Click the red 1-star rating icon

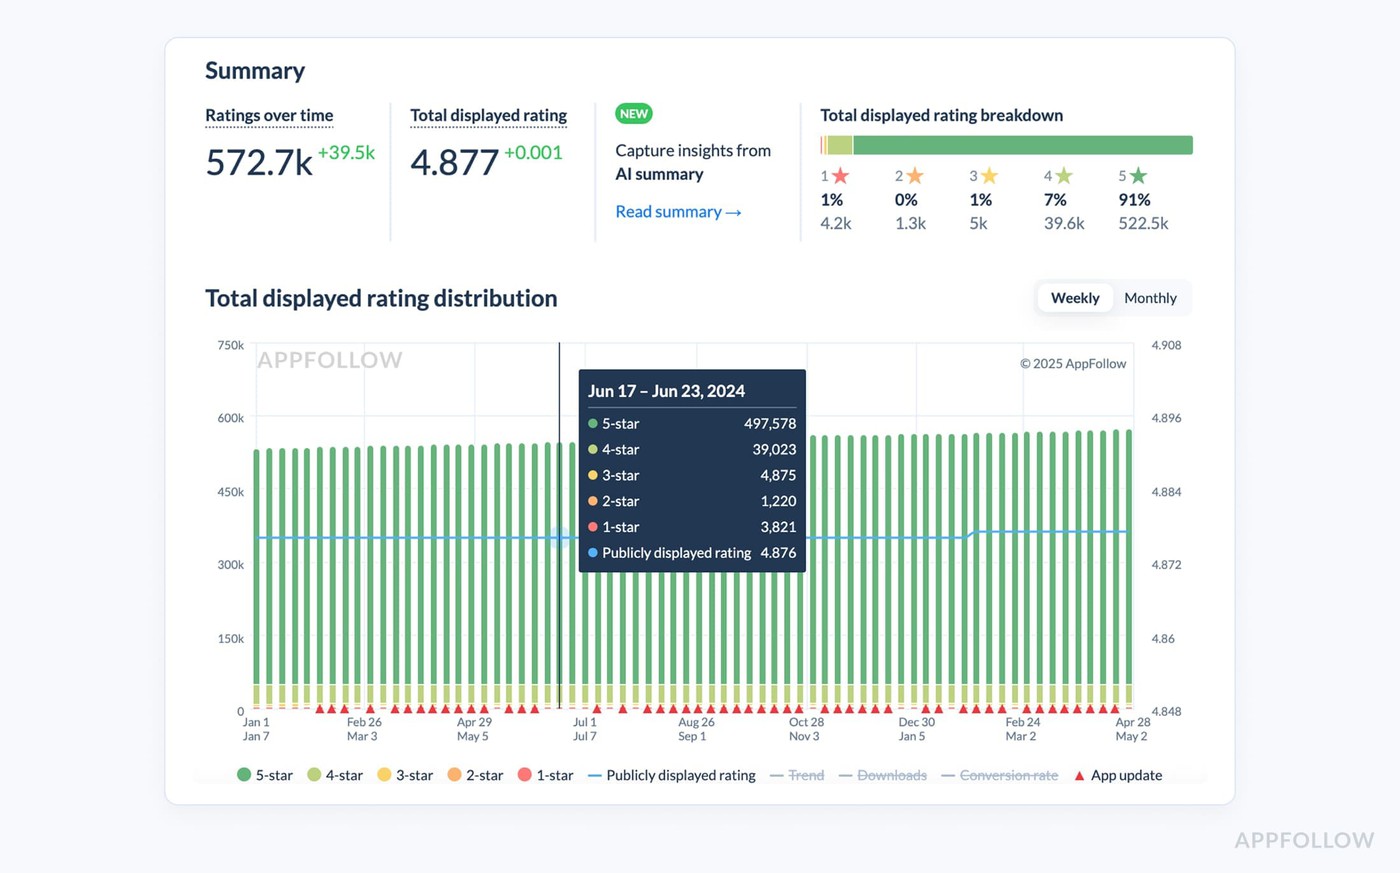pyautogui.click(x=841, y=176)
